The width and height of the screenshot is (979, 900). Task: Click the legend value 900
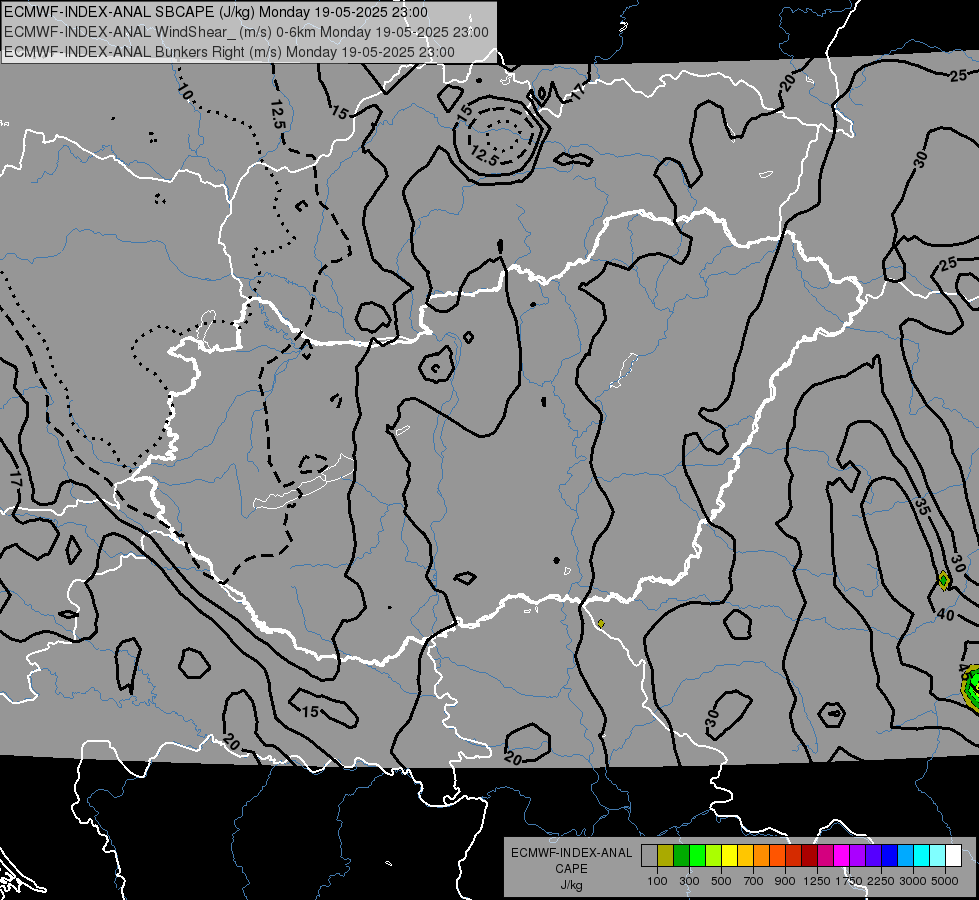(785, 881)
